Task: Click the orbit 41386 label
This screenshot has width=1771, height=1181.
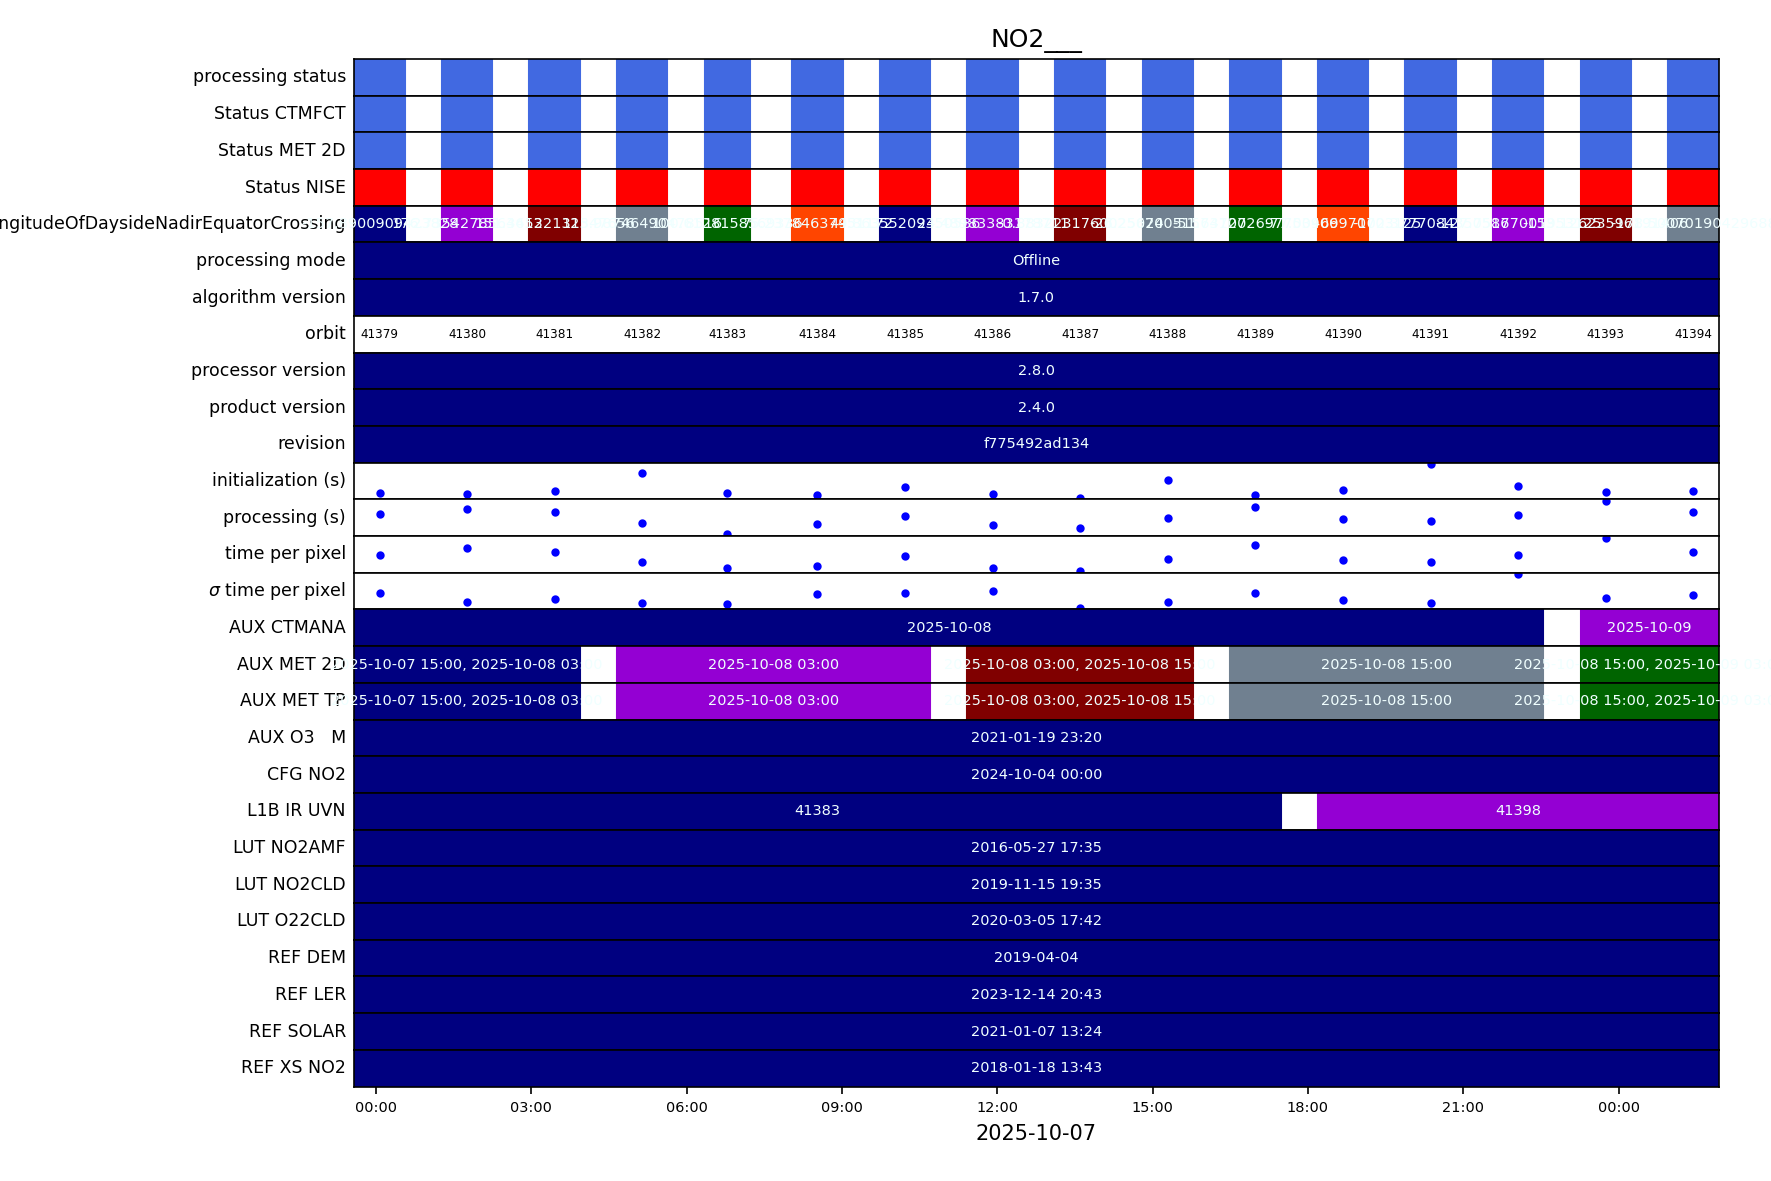Action: pyautogui.click(x=992, y=334)
